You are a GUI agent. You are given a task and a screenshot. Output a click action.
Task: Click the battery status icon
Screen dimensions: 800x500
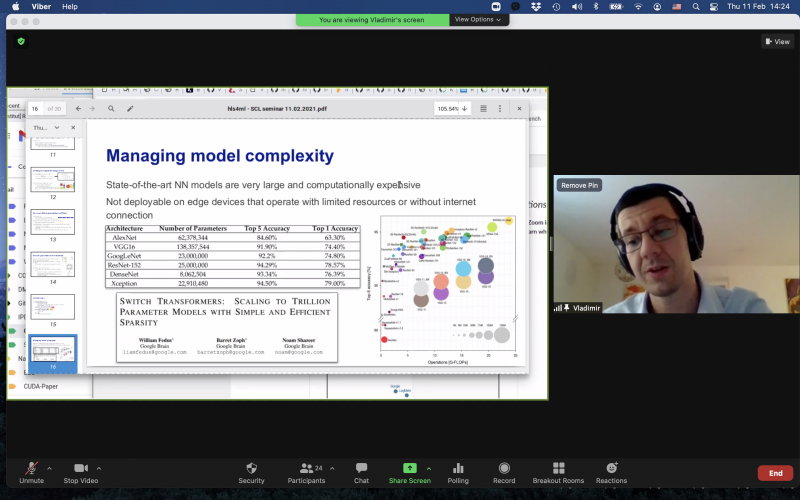click(x=616, y=7)
